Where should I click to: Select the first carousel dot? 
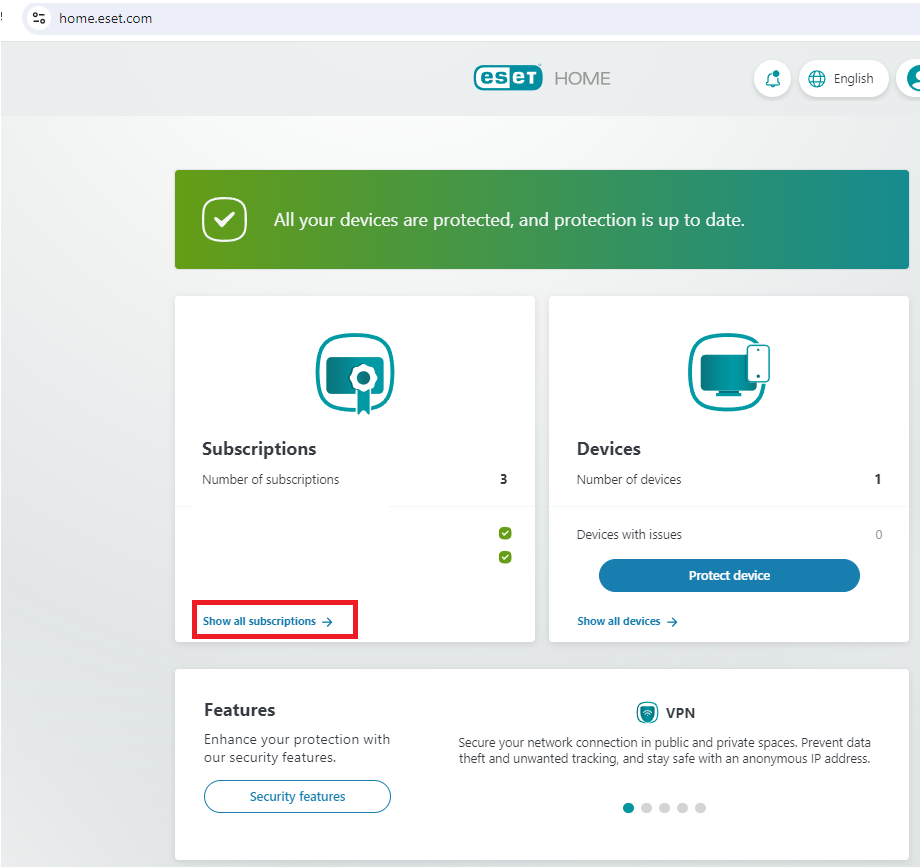pyautogui.click(x=629, y=808)
